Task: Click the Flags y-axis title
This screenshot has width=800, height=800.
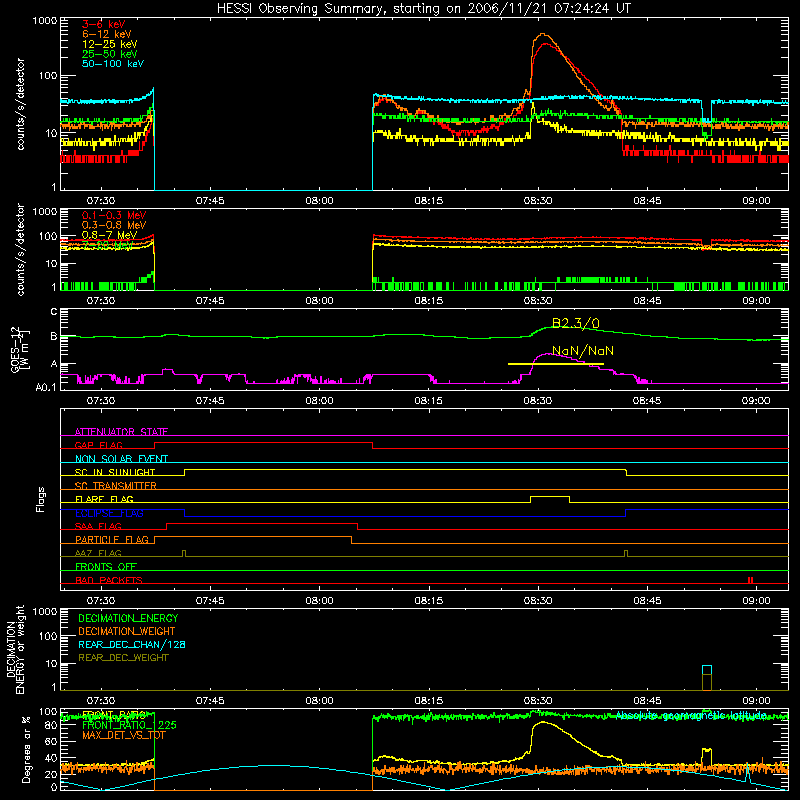Action: click(40, 499)
